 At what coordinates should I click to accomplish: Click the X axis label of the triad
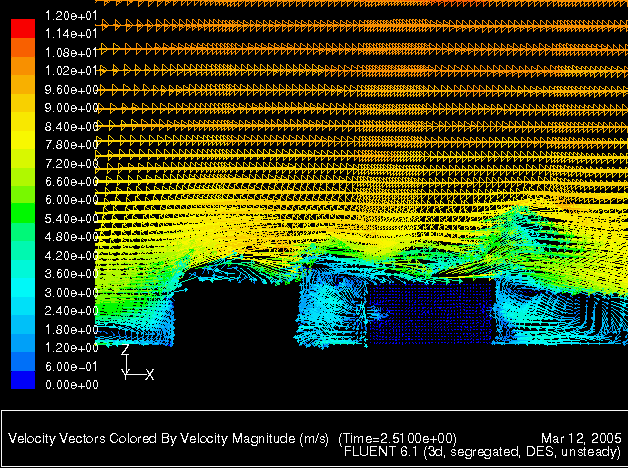149,375
